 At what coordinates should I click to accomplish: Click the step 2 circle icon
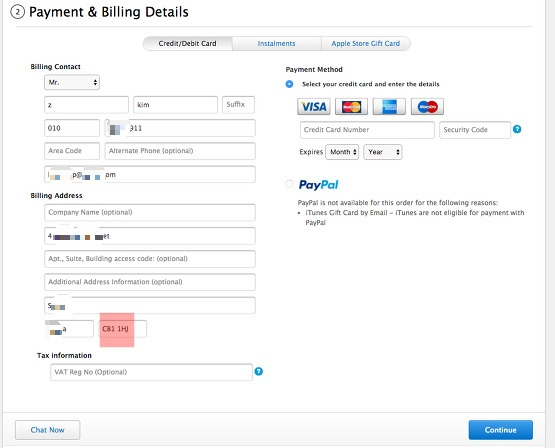point(17,12)
